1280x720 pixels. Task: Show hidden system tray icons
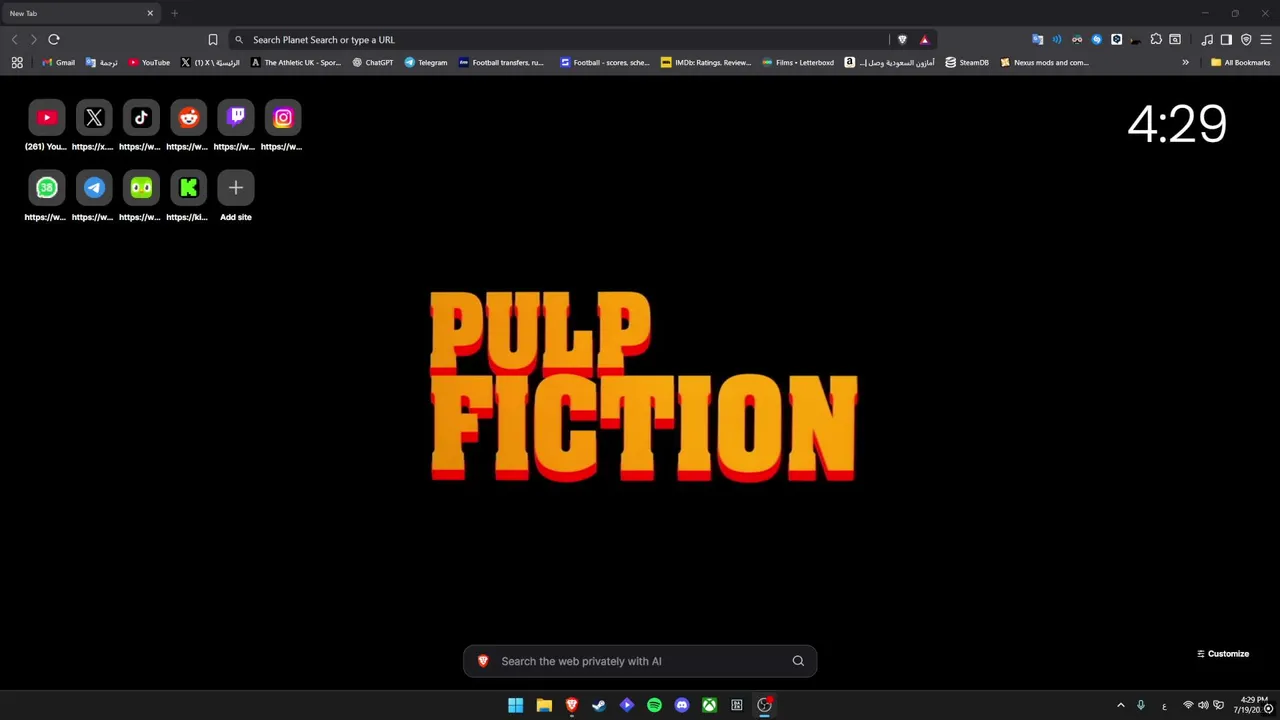(x=1120, y=705)
